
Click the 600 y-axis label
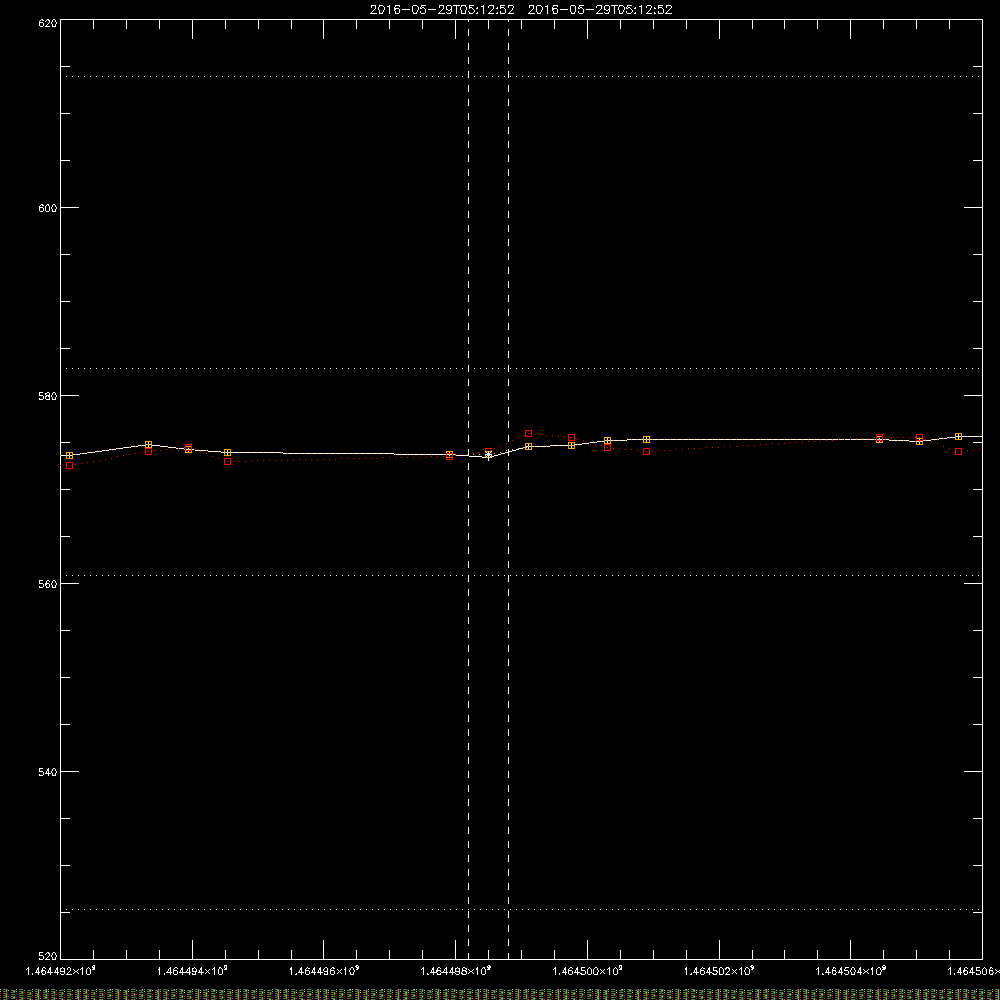pos(48,208)
